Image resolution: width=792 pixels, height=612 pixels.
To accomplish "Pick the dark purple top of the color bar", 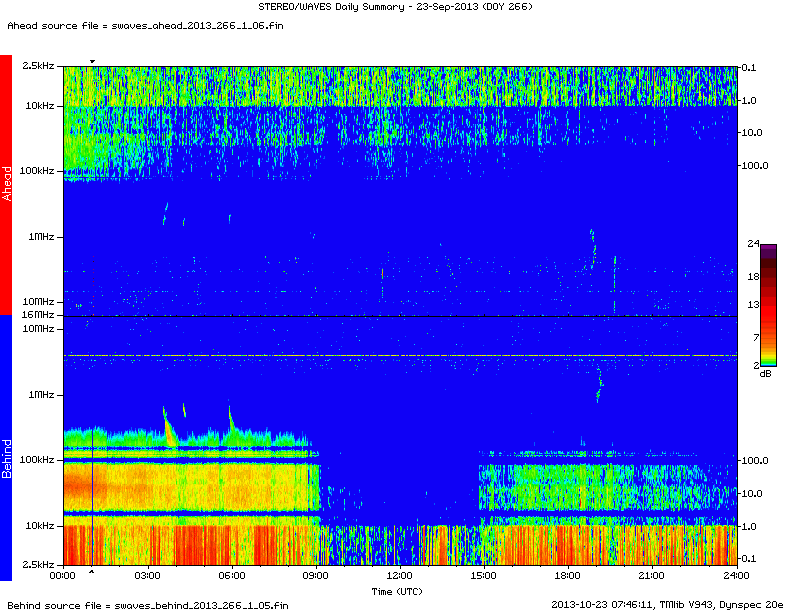I will (768, 248).
